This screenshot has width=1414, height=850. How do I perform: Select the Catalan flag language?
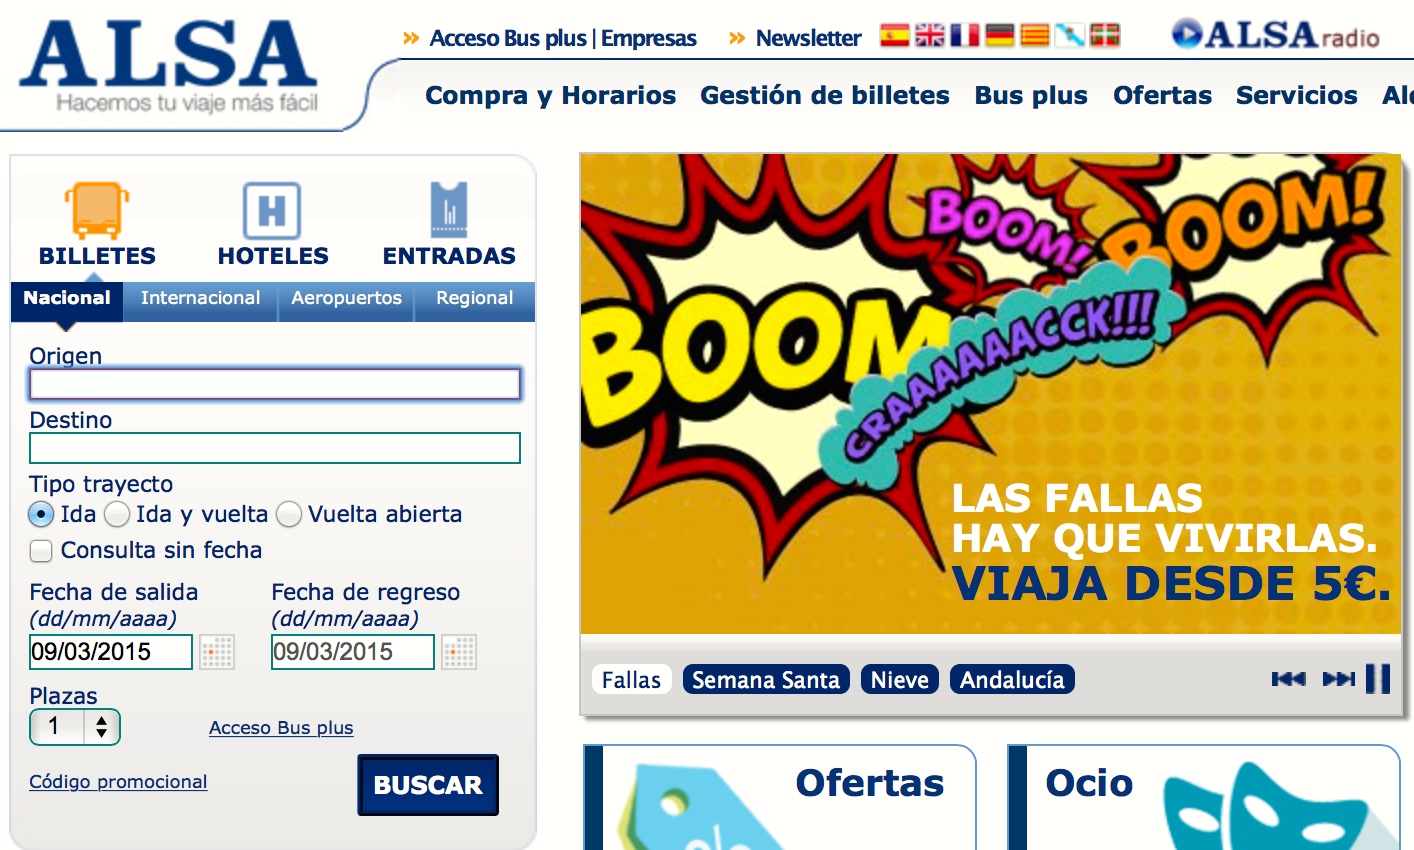1034,36
